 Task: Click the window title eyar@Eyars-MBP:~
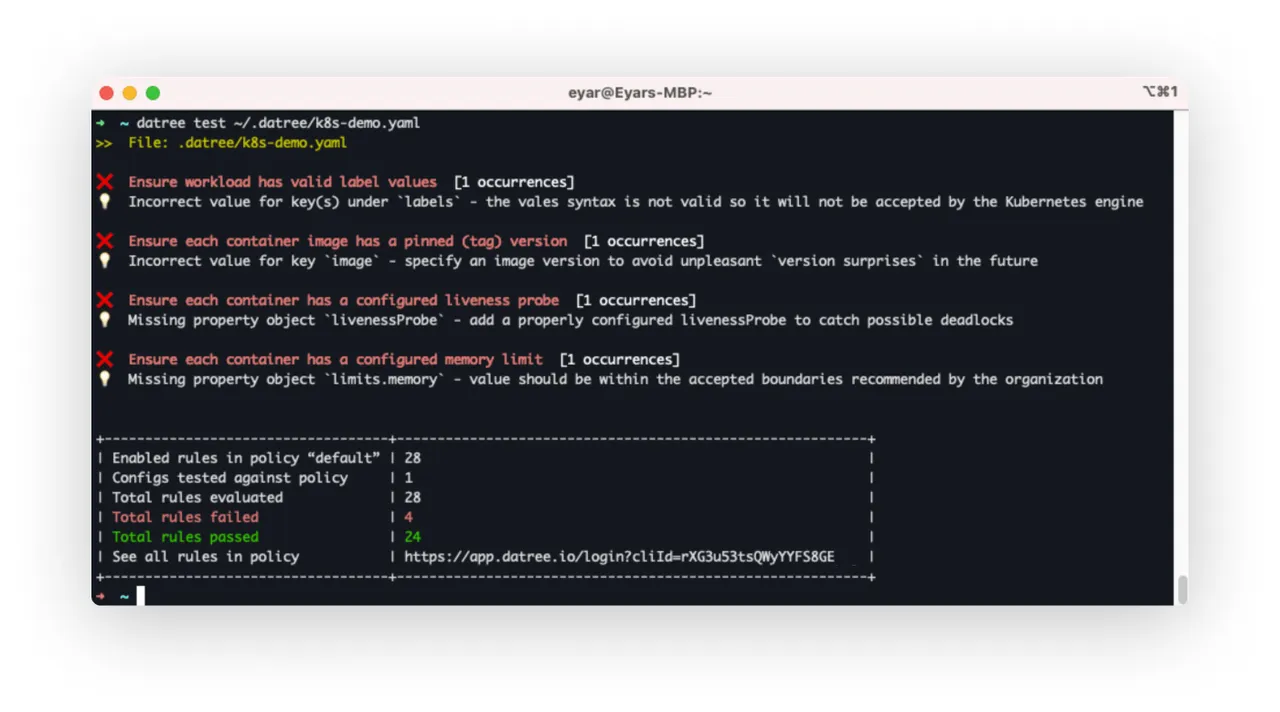640,93
